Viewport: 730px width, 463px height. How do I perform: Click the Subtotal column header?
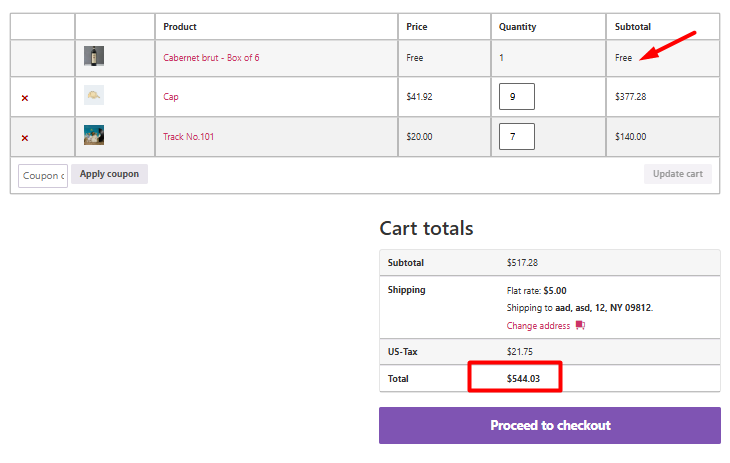pyautogui.click(x=633, y=27)
